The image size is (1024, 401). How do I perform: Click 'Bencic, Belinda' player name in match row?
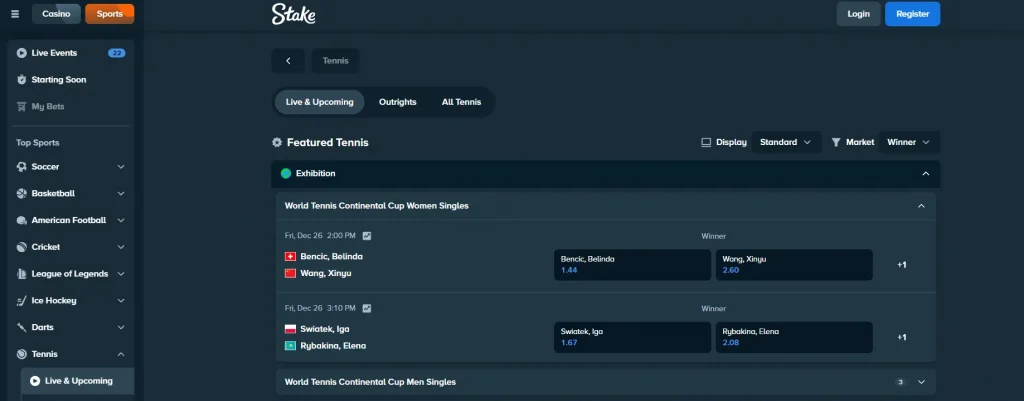tap(332, 257)
